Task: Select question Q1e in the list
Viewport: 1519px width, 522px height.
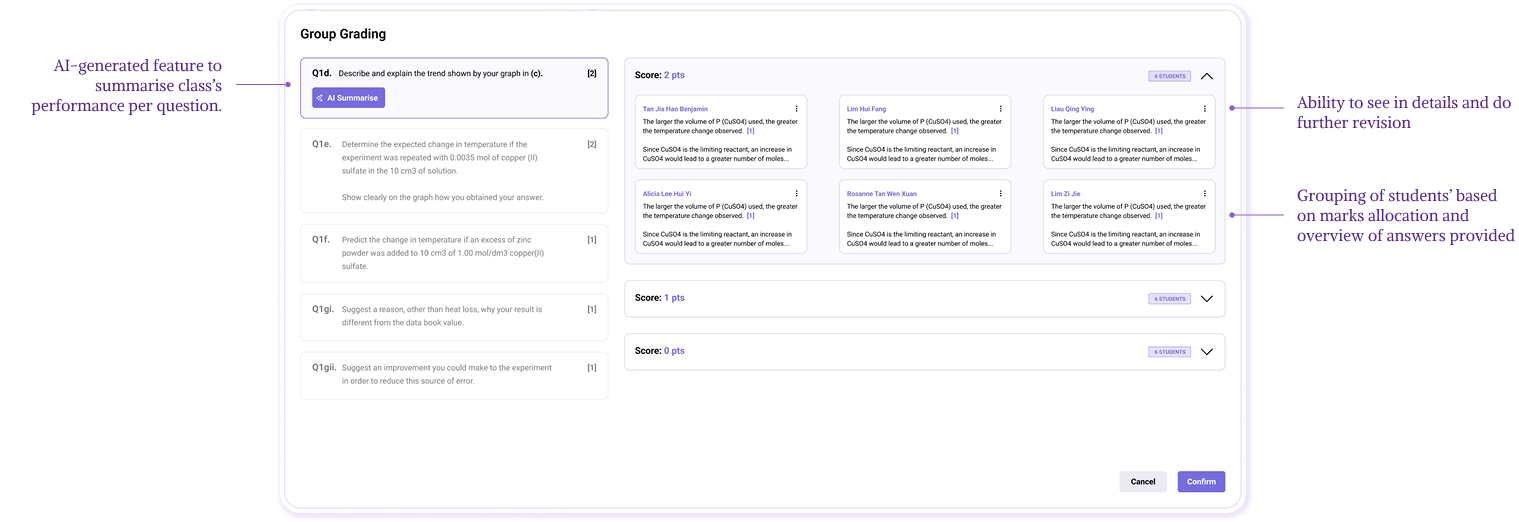Action: 454,170
